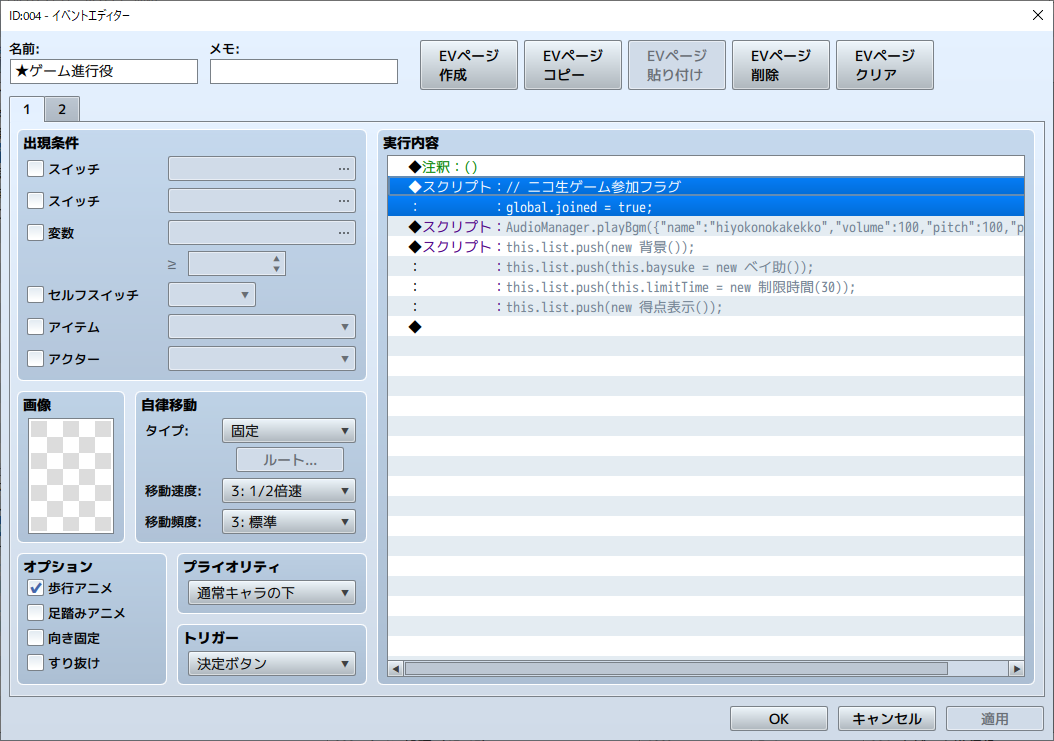Open the アクター selection dropdown
The height and width of the screenshot is (741, 1054).
click(x=261, y=358)
